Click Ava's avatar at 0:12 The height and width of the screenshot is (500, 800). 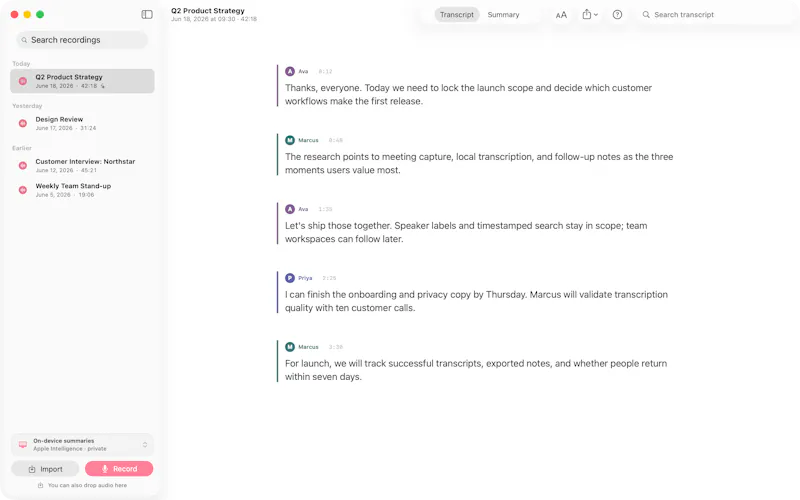point(290,71)
